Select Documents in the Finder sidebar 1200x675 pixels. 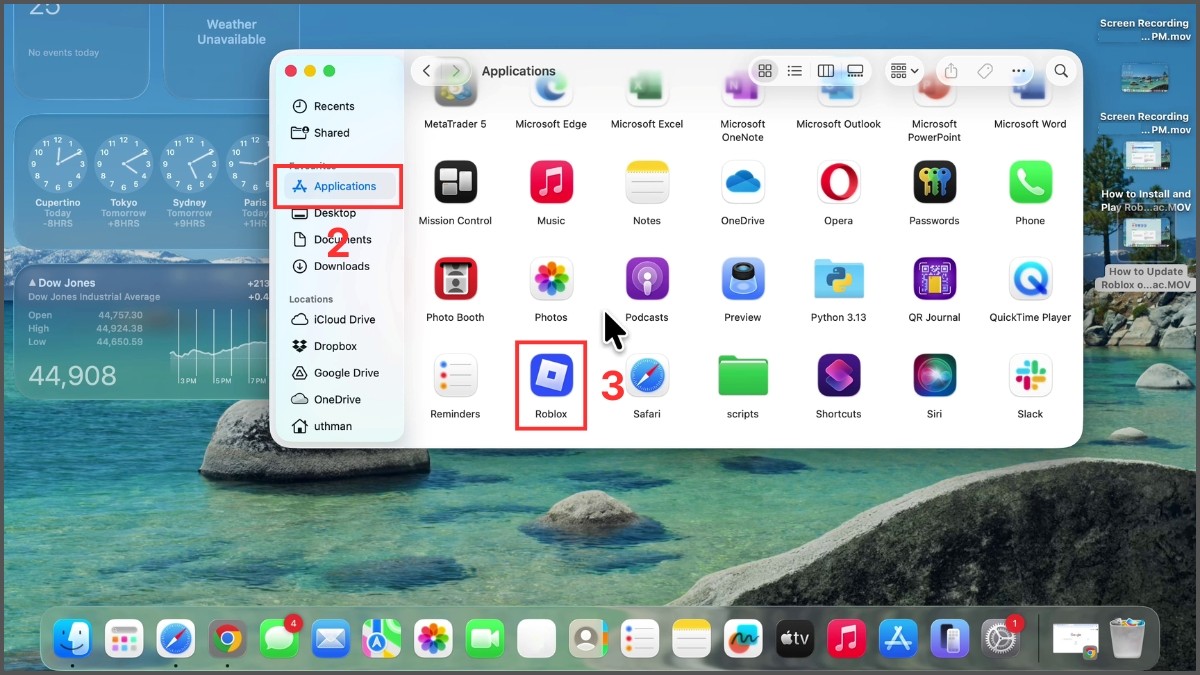coord(341,240)
